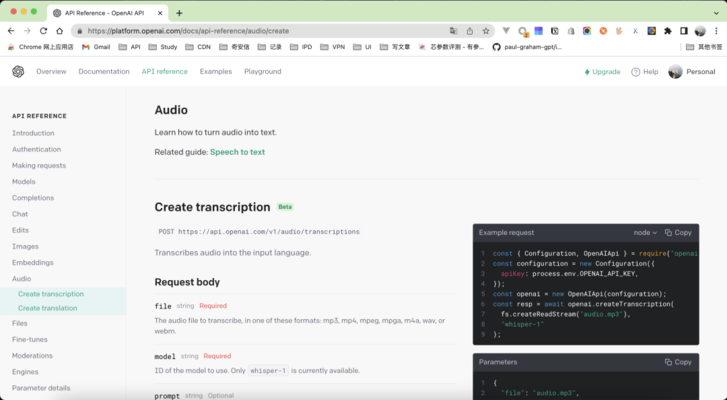727x400 pixels.
Task: Click the share icon in address bar
Action: point(470,31)
